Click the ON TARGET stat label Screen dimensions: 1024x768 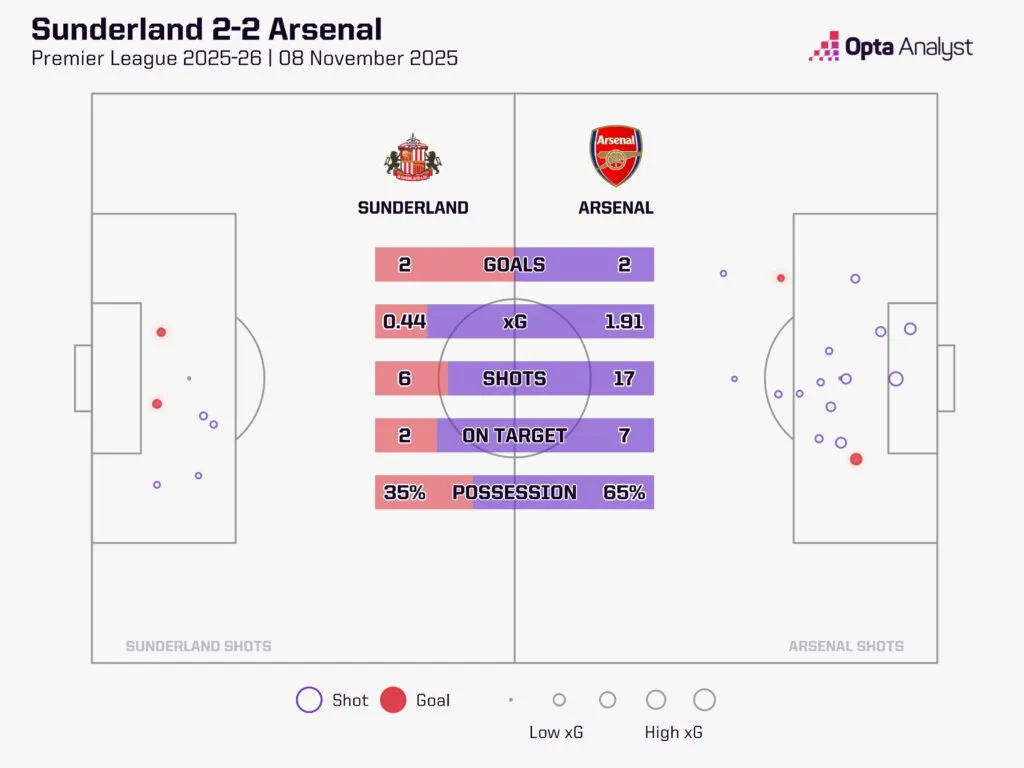point(514,436)
